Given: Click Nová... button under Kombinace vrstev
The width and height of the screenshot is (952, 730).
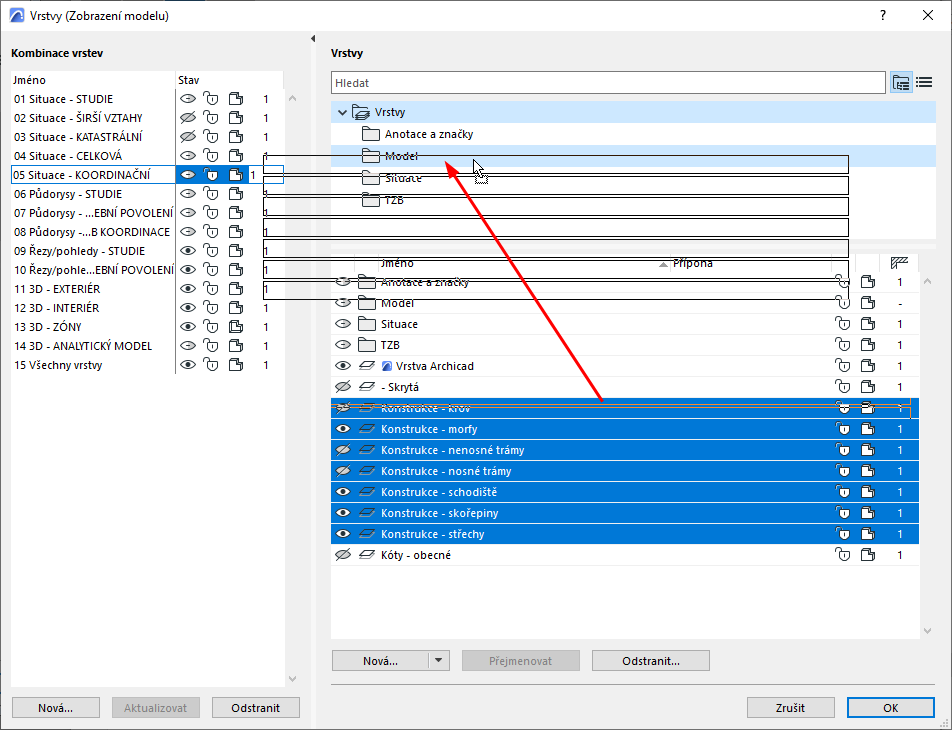Looking at the screenshot, I should pos(56,708).
